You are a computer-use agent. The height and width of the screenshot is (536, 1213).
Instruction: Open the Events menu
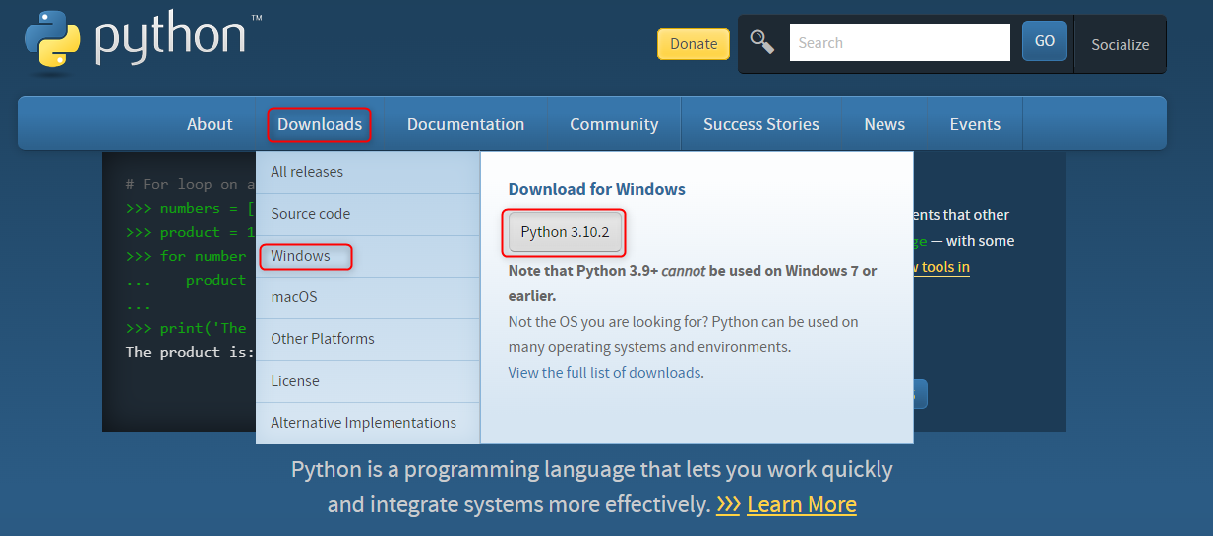(975, 124)
